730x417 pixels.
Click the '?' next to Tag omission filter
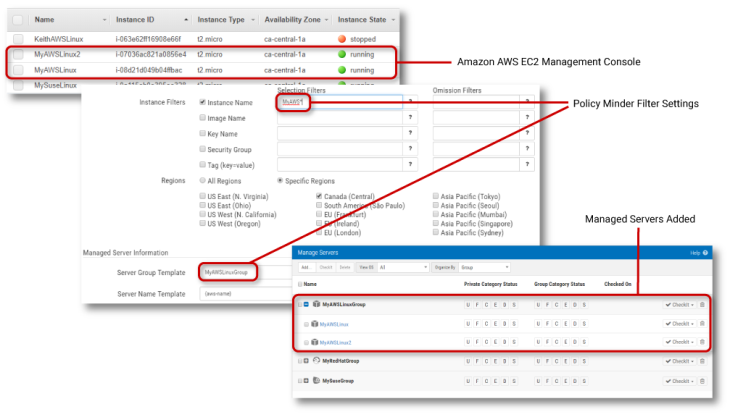[527, 164]
